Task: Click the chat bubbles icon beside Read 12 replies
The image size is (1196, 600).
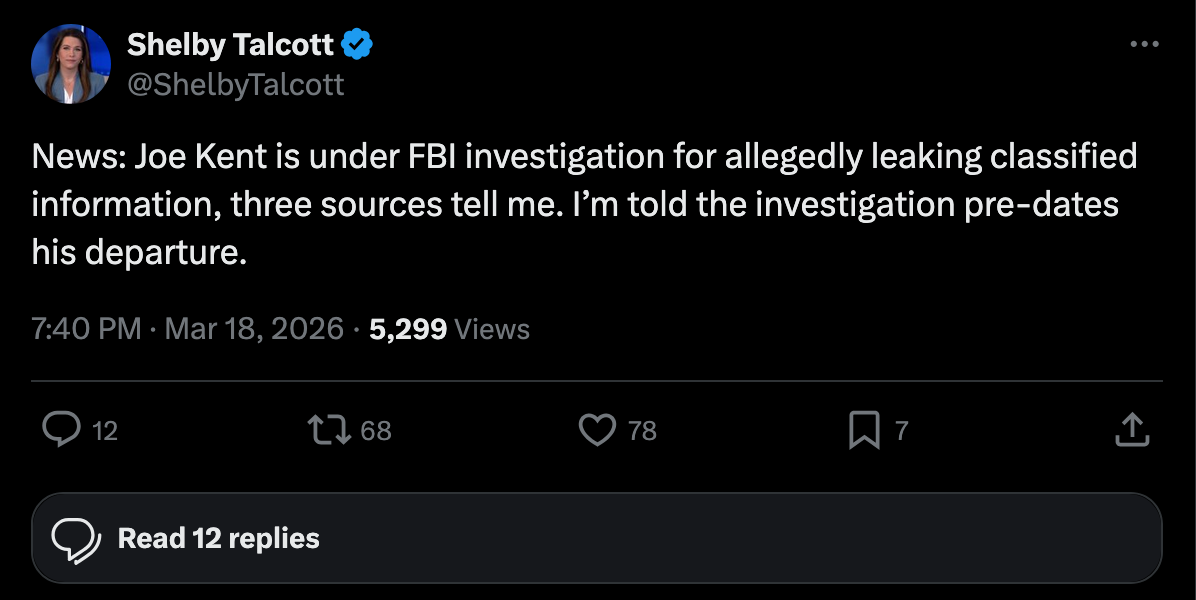Action: [x=77, y=539]
